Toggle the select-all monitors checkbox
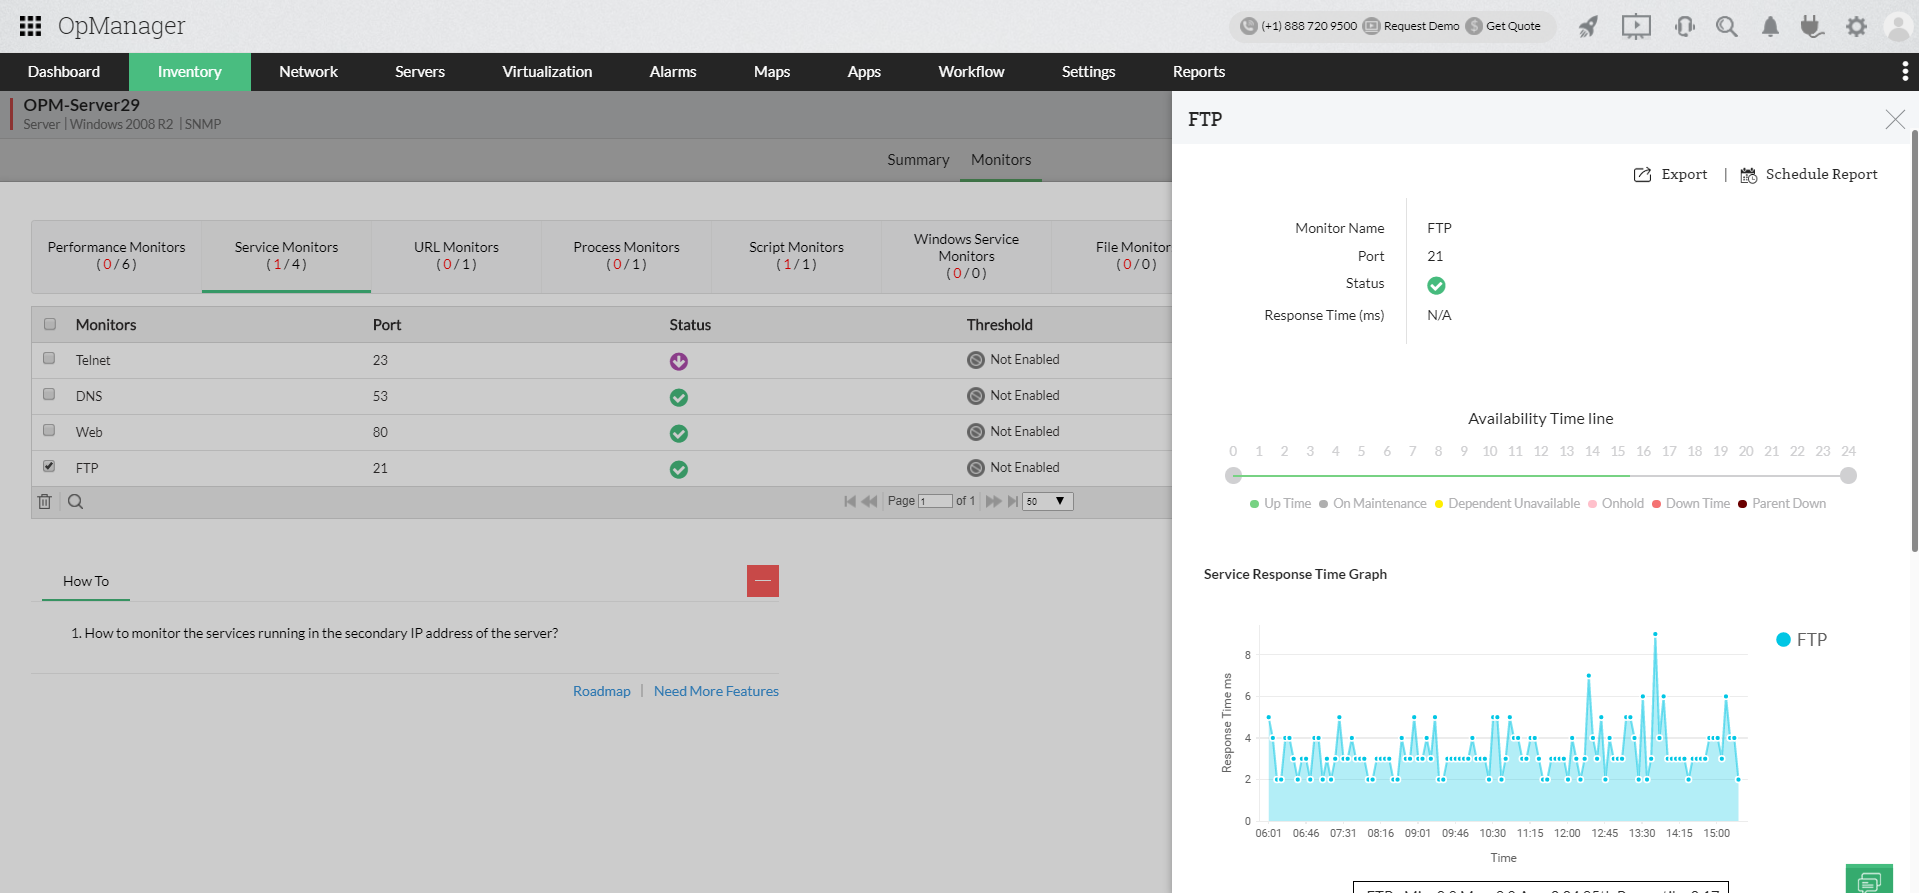 50,324
